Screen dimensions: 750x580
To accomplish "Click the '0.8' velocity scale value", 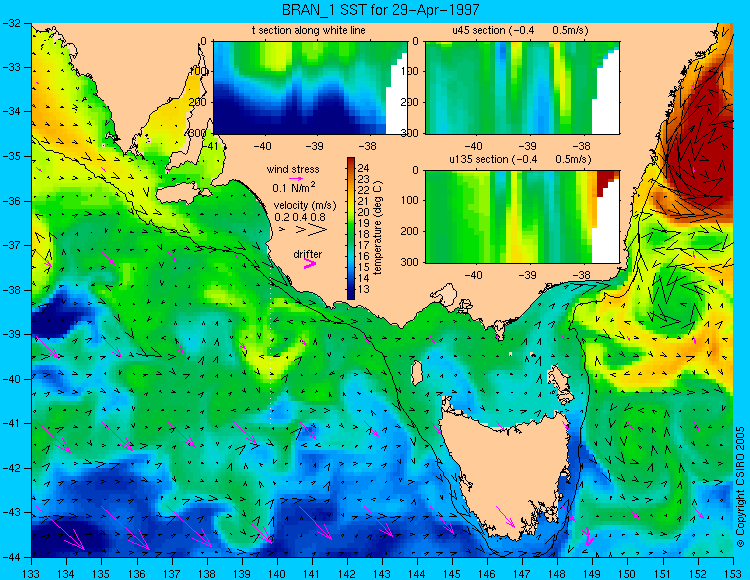I will click(x=318, y=218).
